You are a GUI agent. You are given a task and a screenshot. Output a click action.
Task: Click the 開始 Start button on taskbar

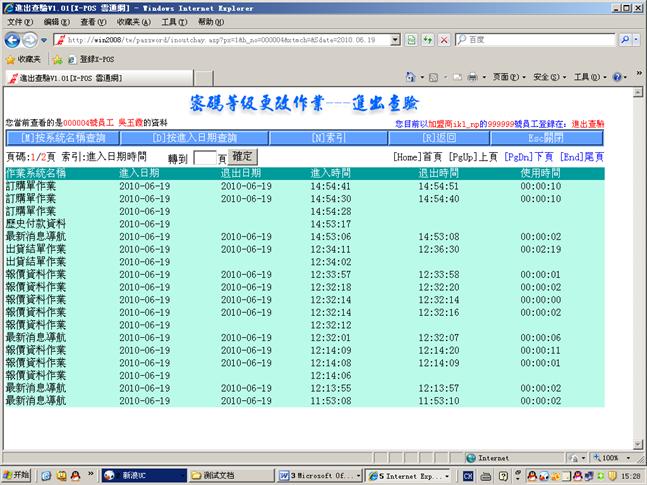(18, 475)
